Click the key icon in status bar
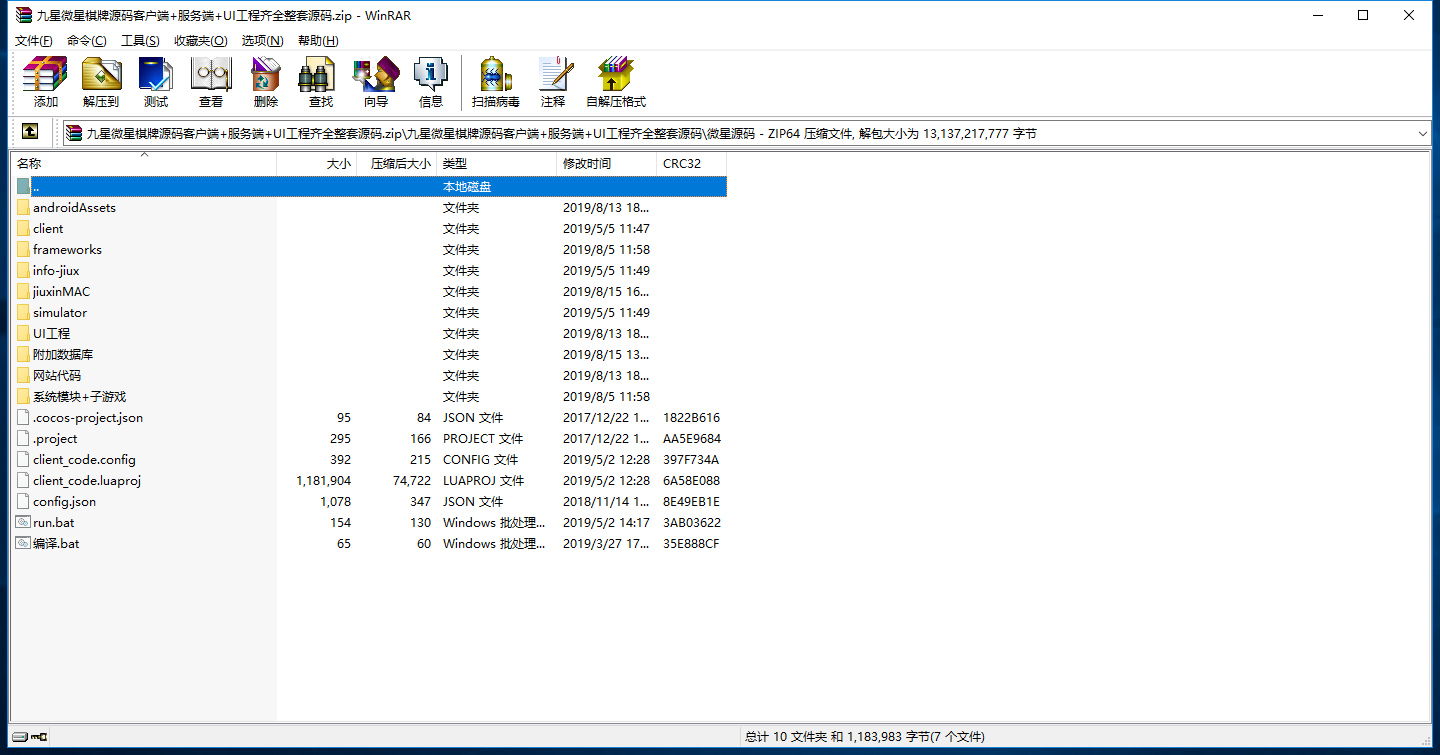Viewport: 1440px width, 755px height. click(x=40, y=737)
